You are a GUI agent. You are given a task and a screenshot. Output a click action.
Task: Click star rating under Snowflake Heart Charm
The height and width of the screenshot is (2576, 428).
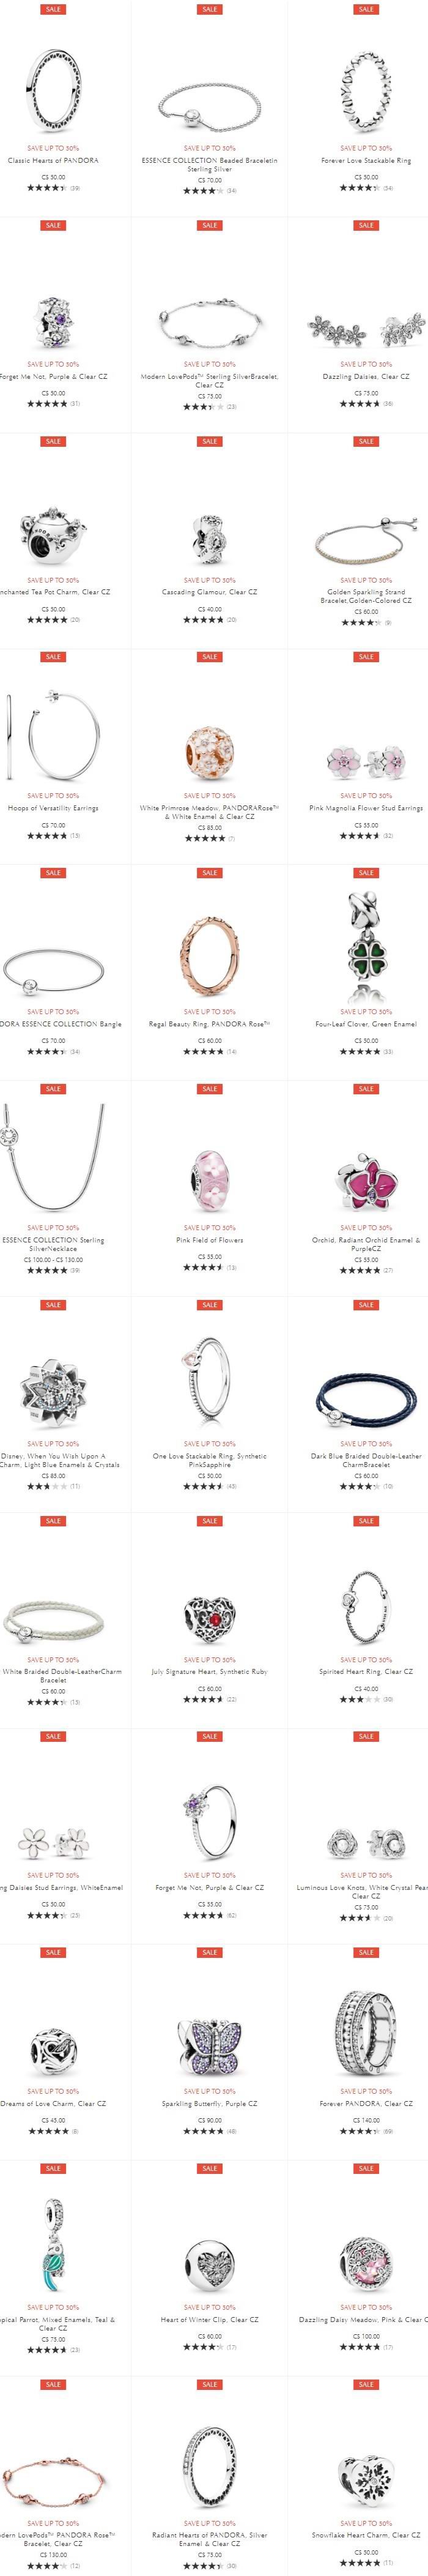click(x=360, y=2563)
